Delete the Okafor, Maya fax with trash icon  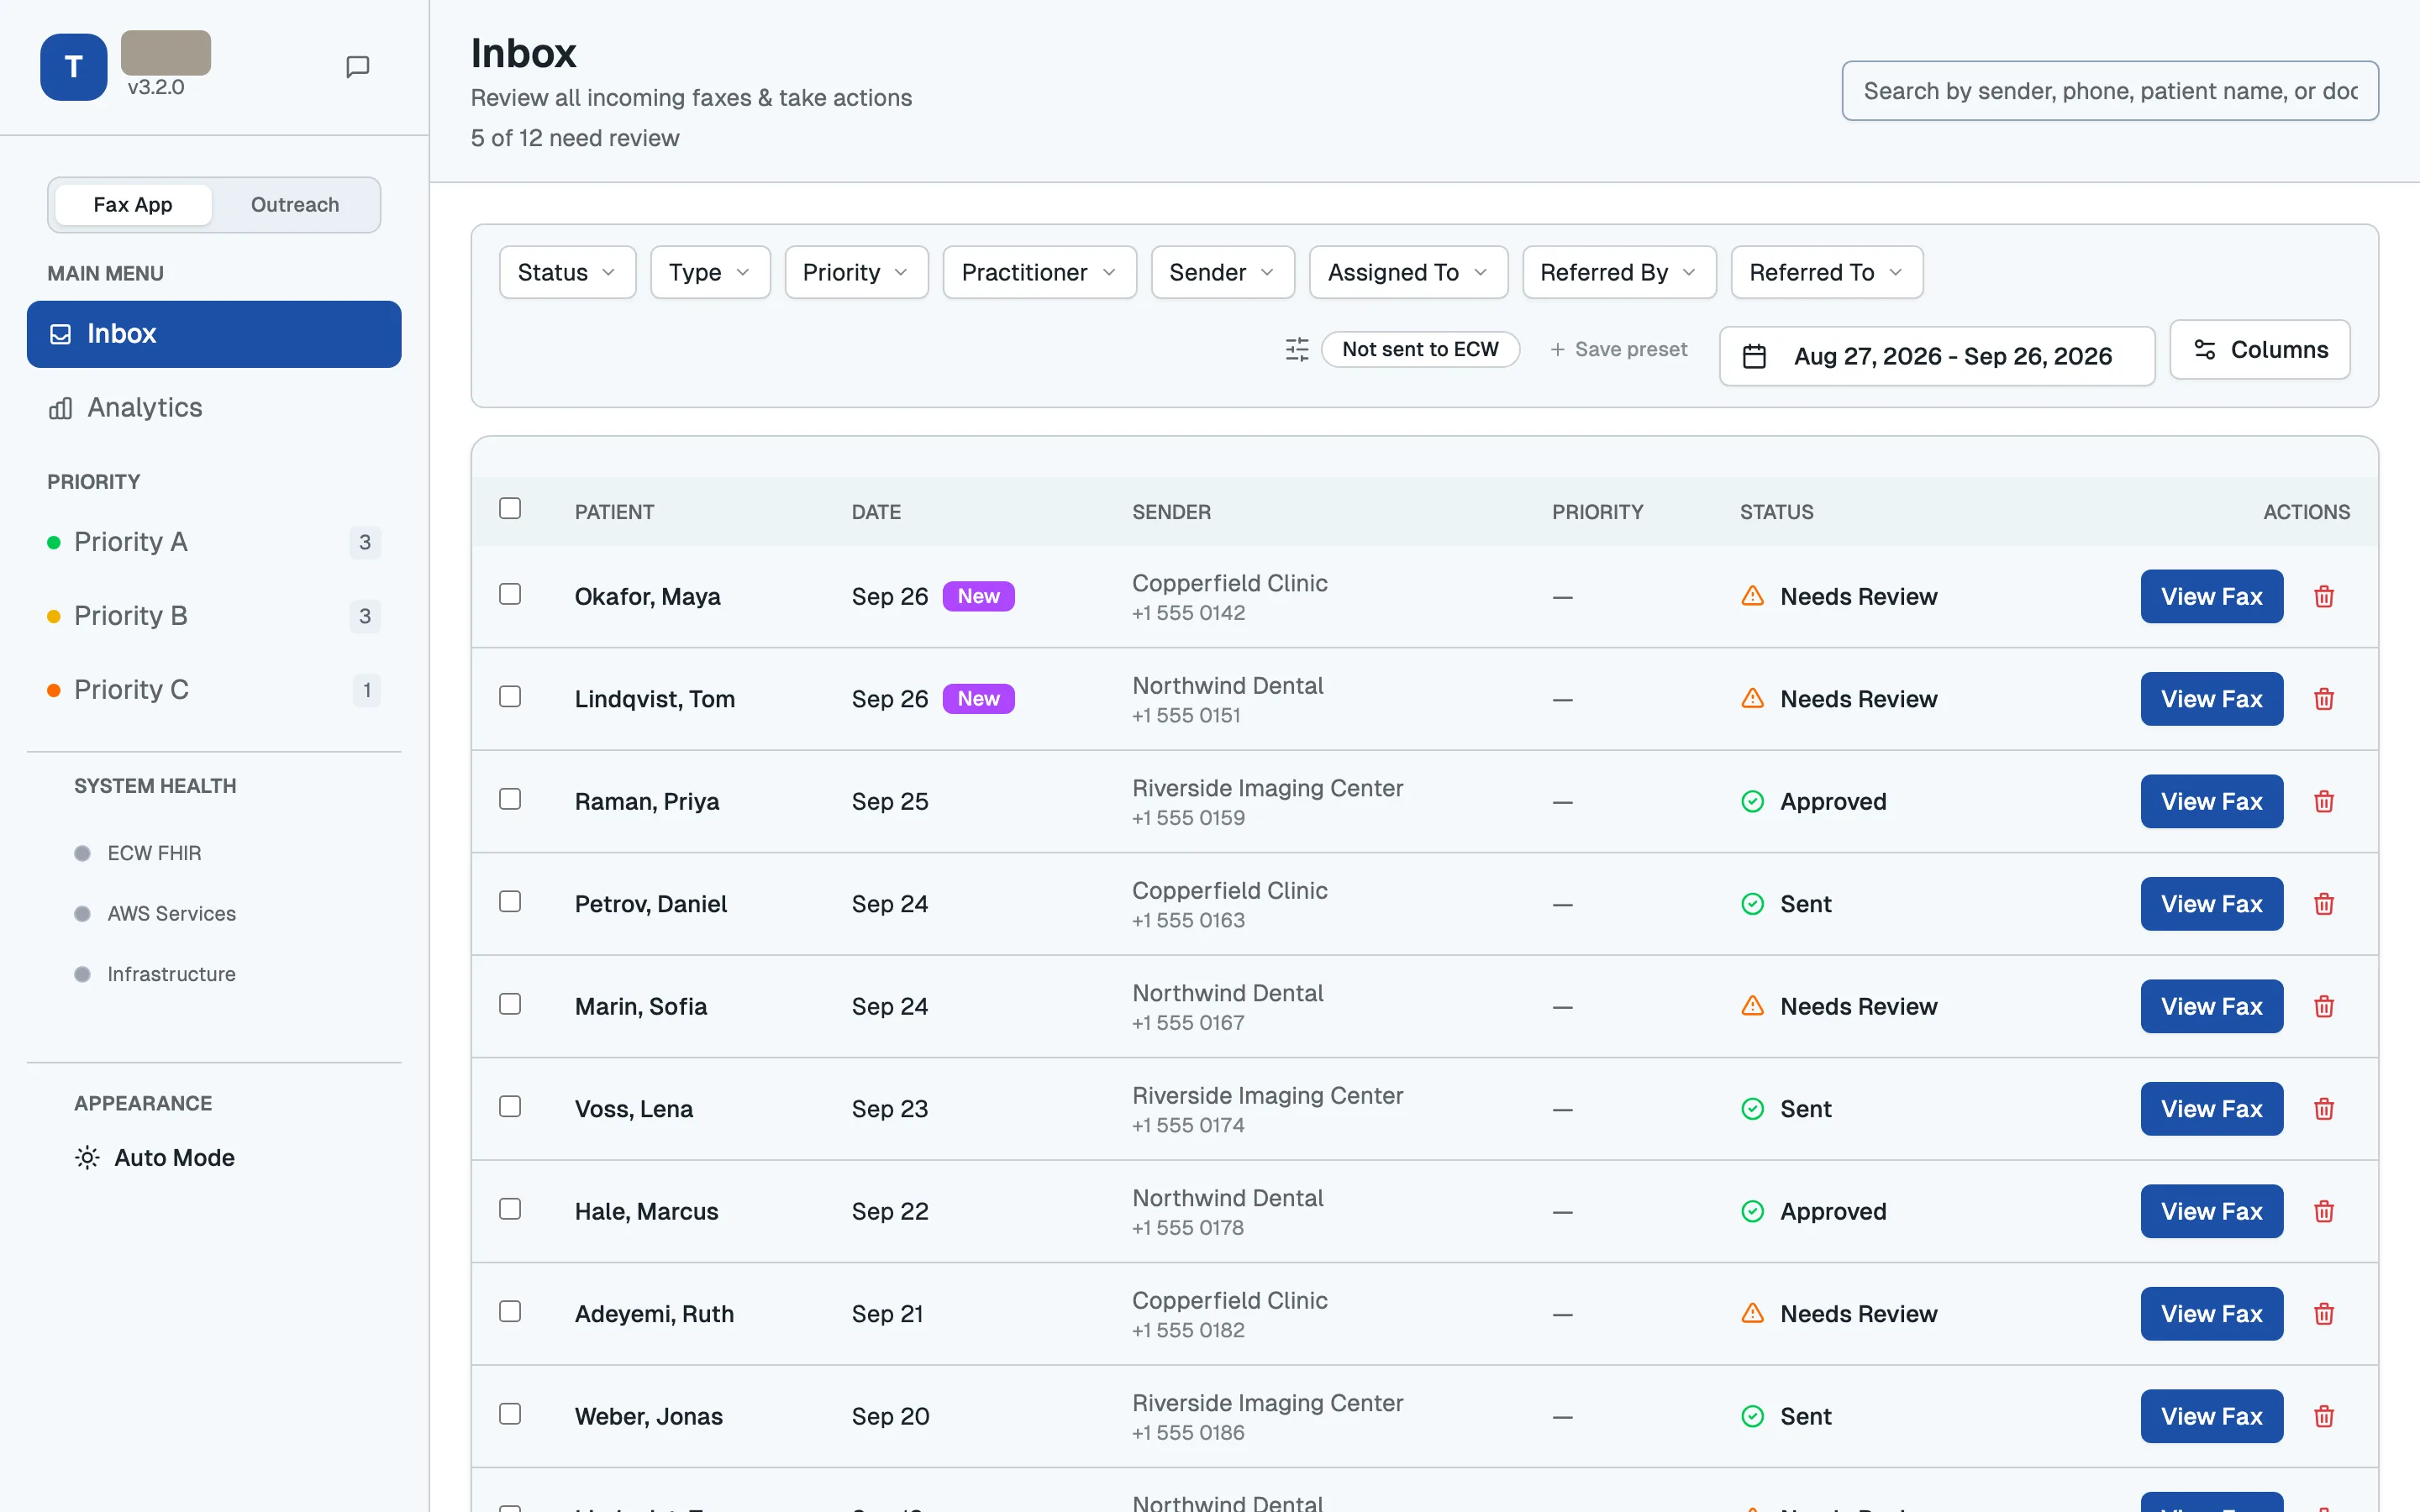click(2324, 597)
